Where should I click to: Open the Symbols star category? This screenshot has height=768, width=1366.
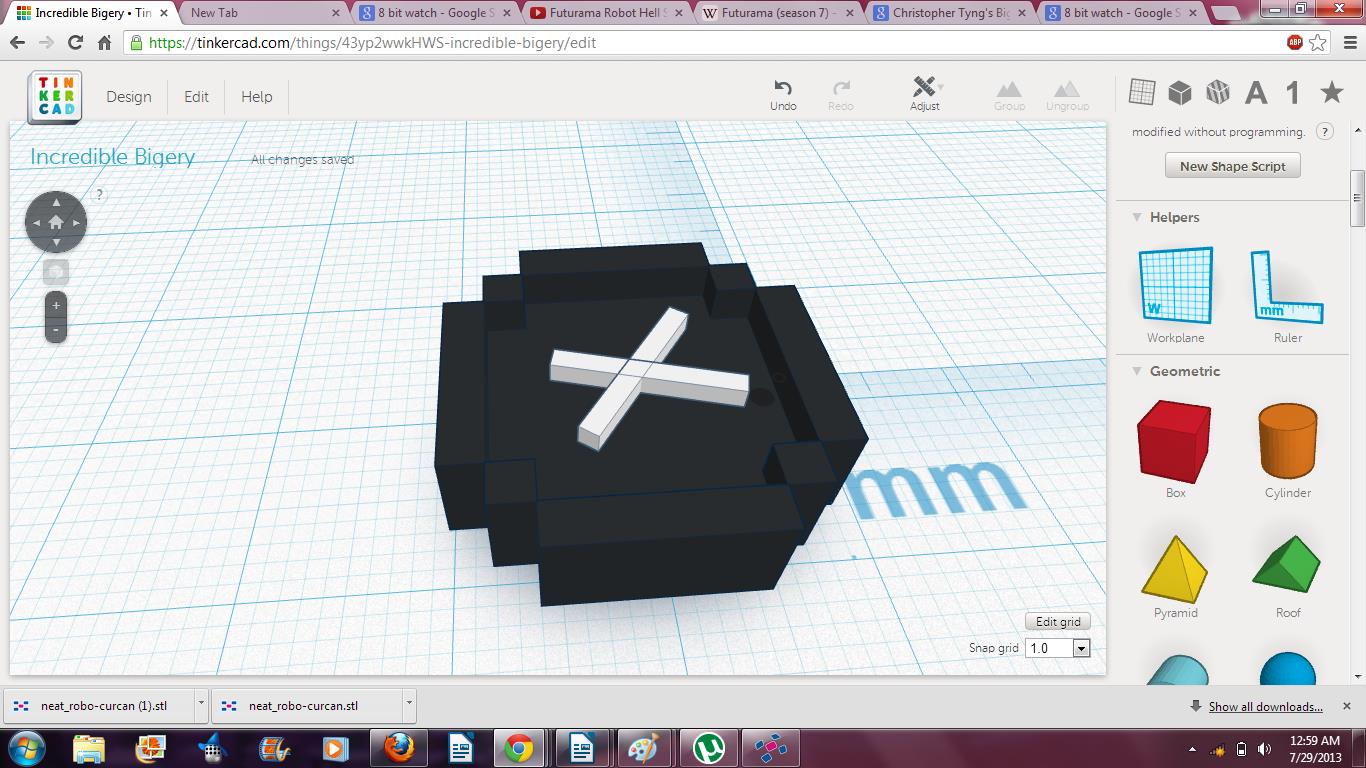pyautogui.click(x=1331, y=90)
